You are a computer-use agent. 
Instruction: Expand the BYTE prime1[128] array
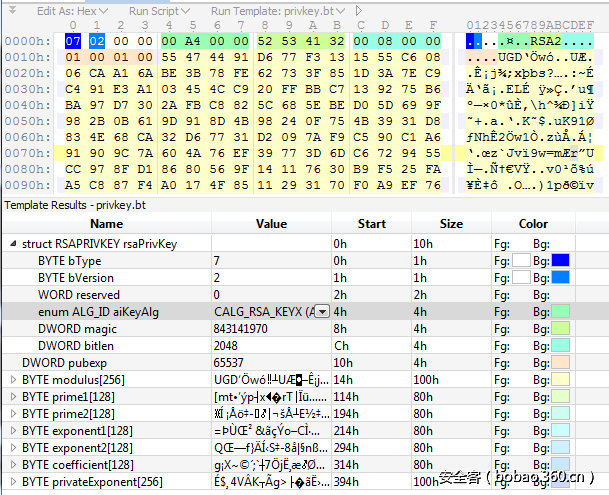tap(12, 396)
